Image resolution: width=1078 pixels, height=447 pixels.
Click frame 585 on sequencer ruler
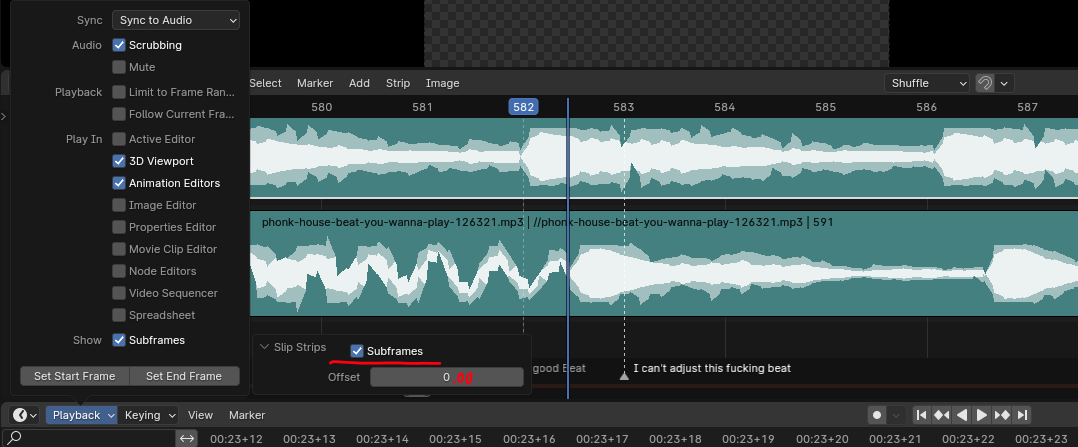pyautogui.click(x=826, y=107)
